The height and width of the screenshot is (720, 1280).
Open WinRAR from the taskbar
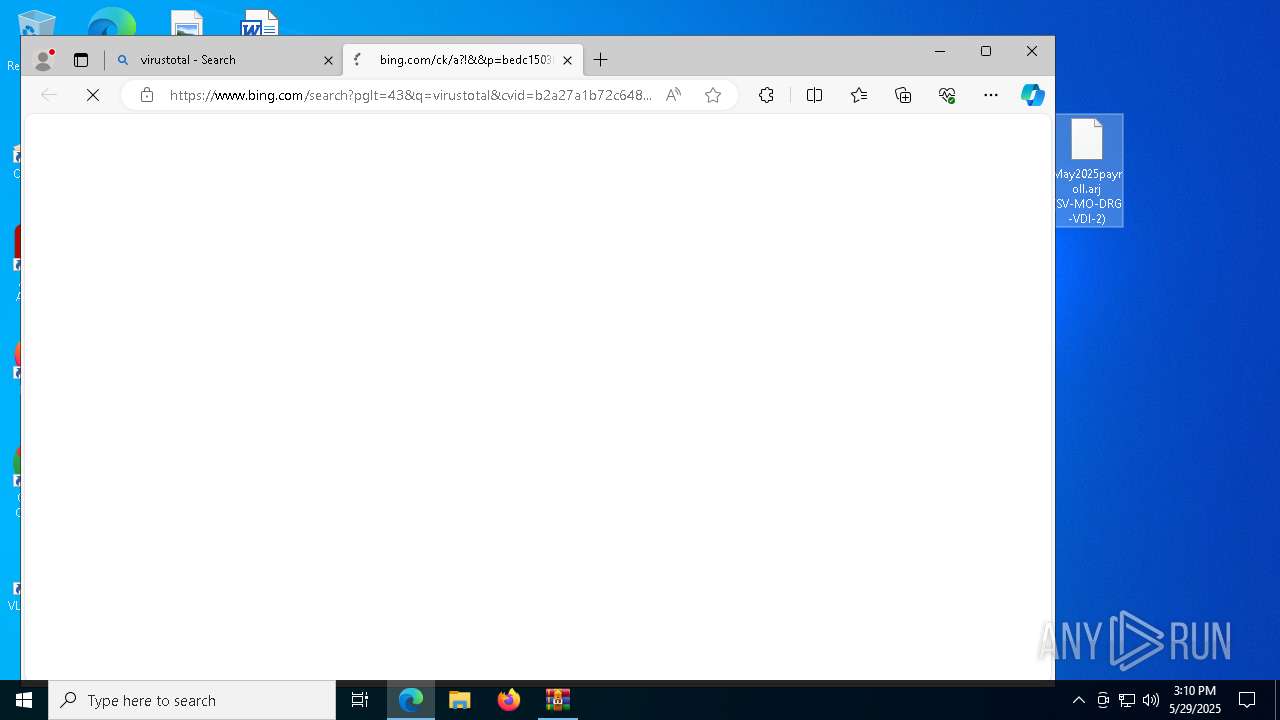(x=558, y=700)
